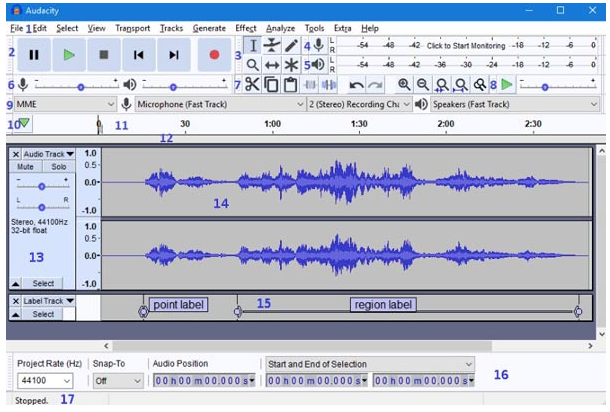This screenshot has width=610, height=412.
Task: Collapse the Audio Track with its triangle
Action: click(16, 284)
